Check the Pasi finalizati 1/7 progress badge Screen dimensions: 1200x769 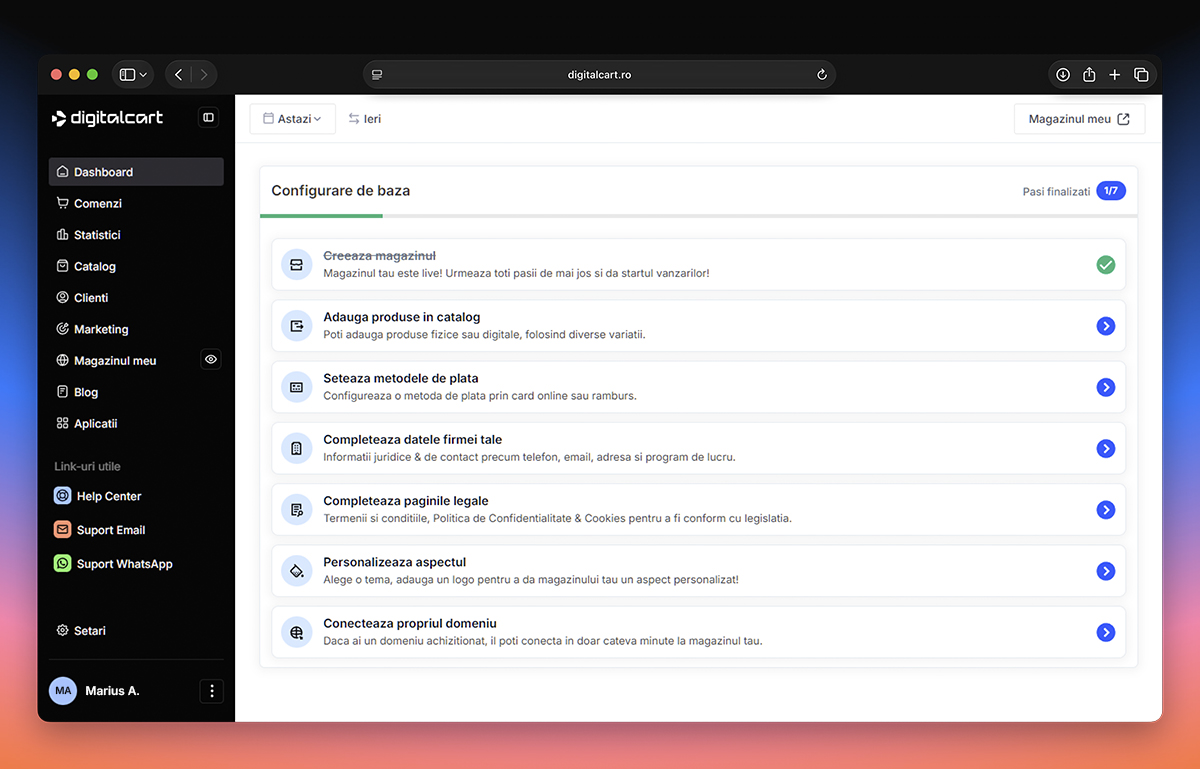point(1110,190)
